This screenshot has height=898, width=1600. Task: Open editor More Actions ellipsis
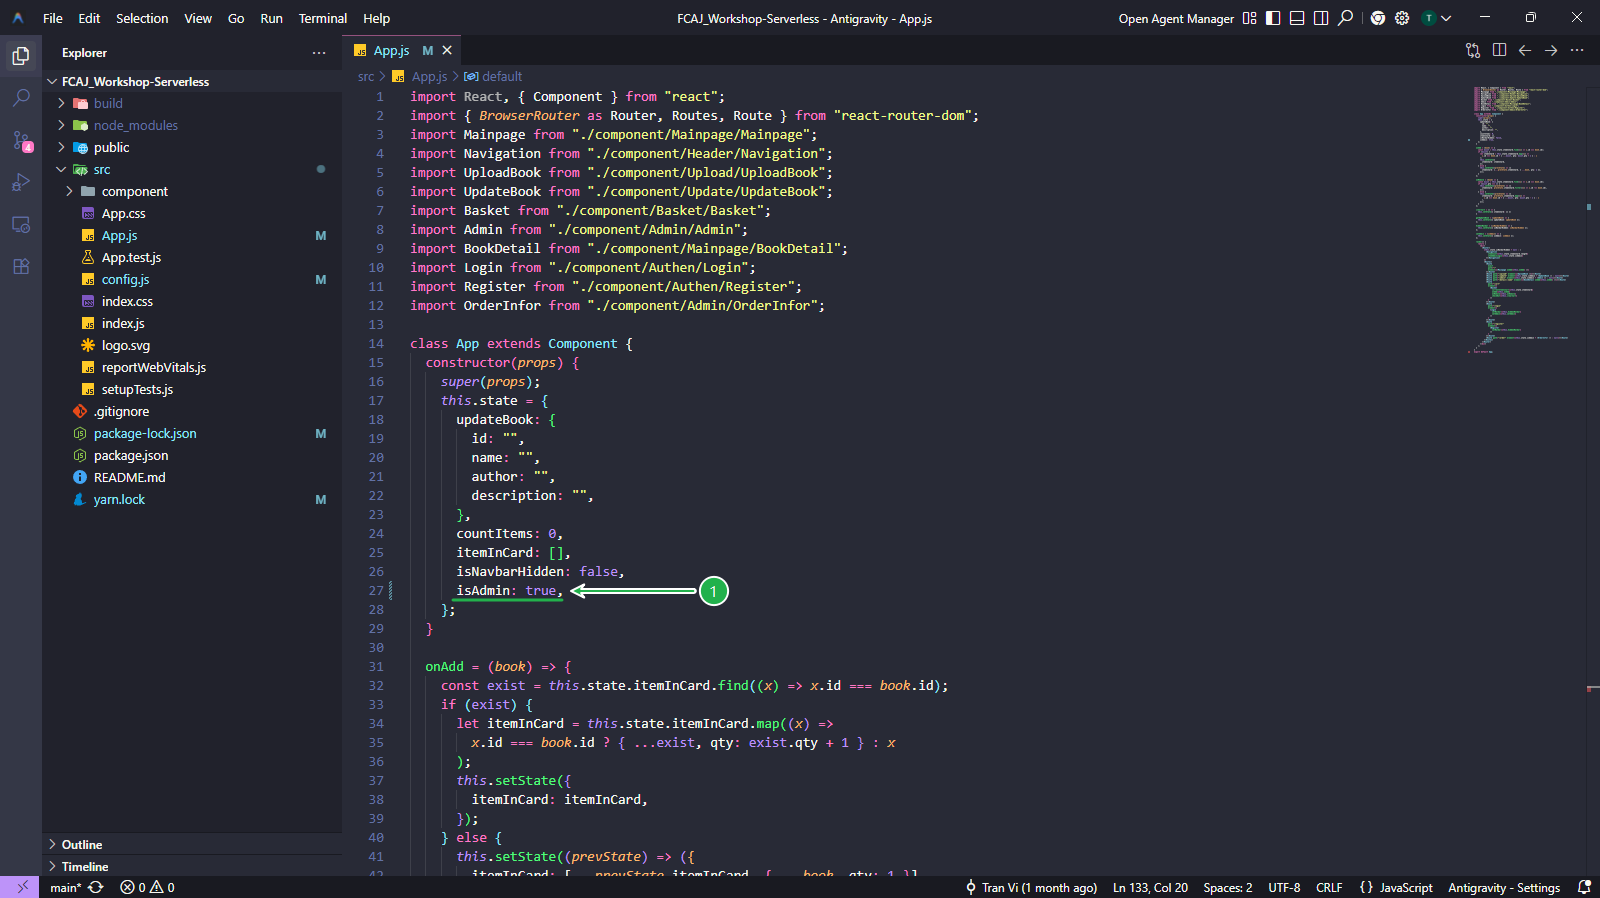(1577, 50)
